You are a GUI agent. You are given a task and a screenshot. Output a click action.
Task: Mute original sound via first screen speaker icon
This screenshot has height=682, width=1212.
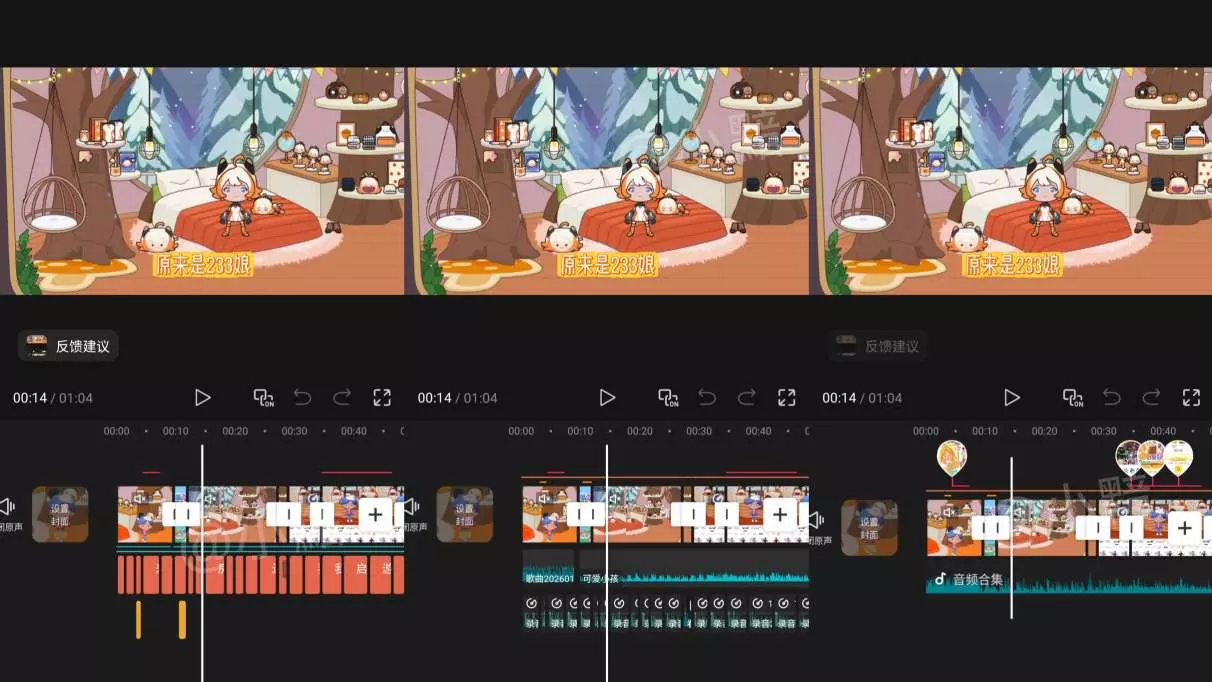(8, 506)
